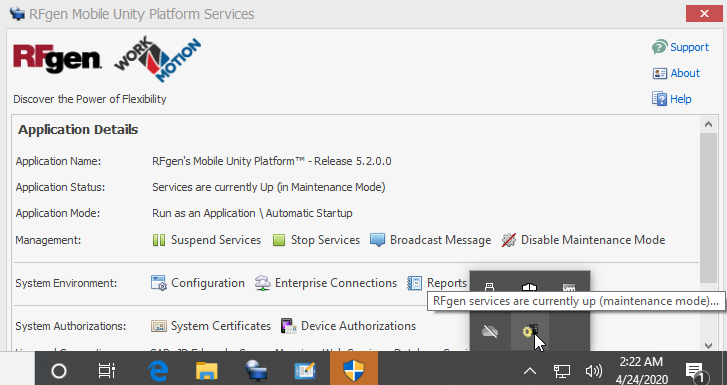Click the RFgen globe-monitor taskbar icon
The width and height of the screenshot is (727, 385).
click(256, 371)
